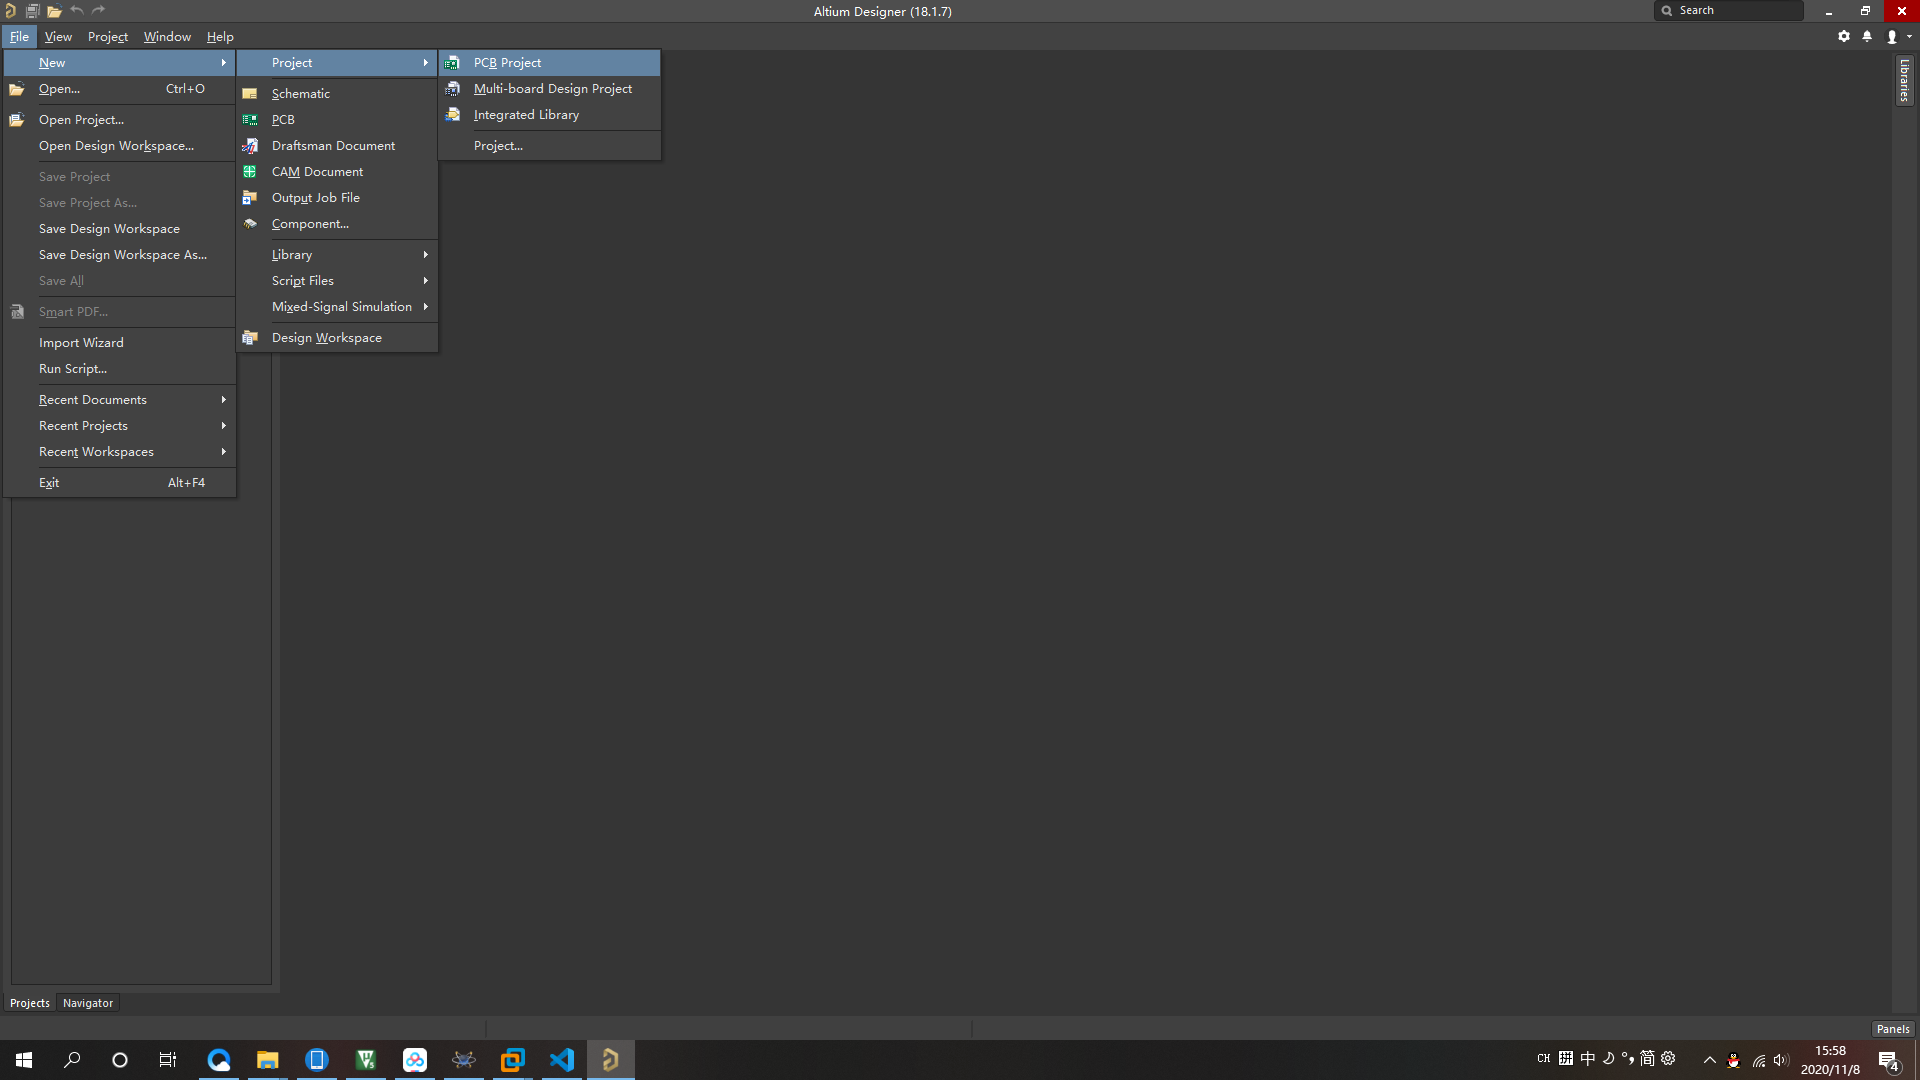This screenshot has width=1920, height=1080.
Task: Open File Explorer from taskbar
Action: (267, 1060)
